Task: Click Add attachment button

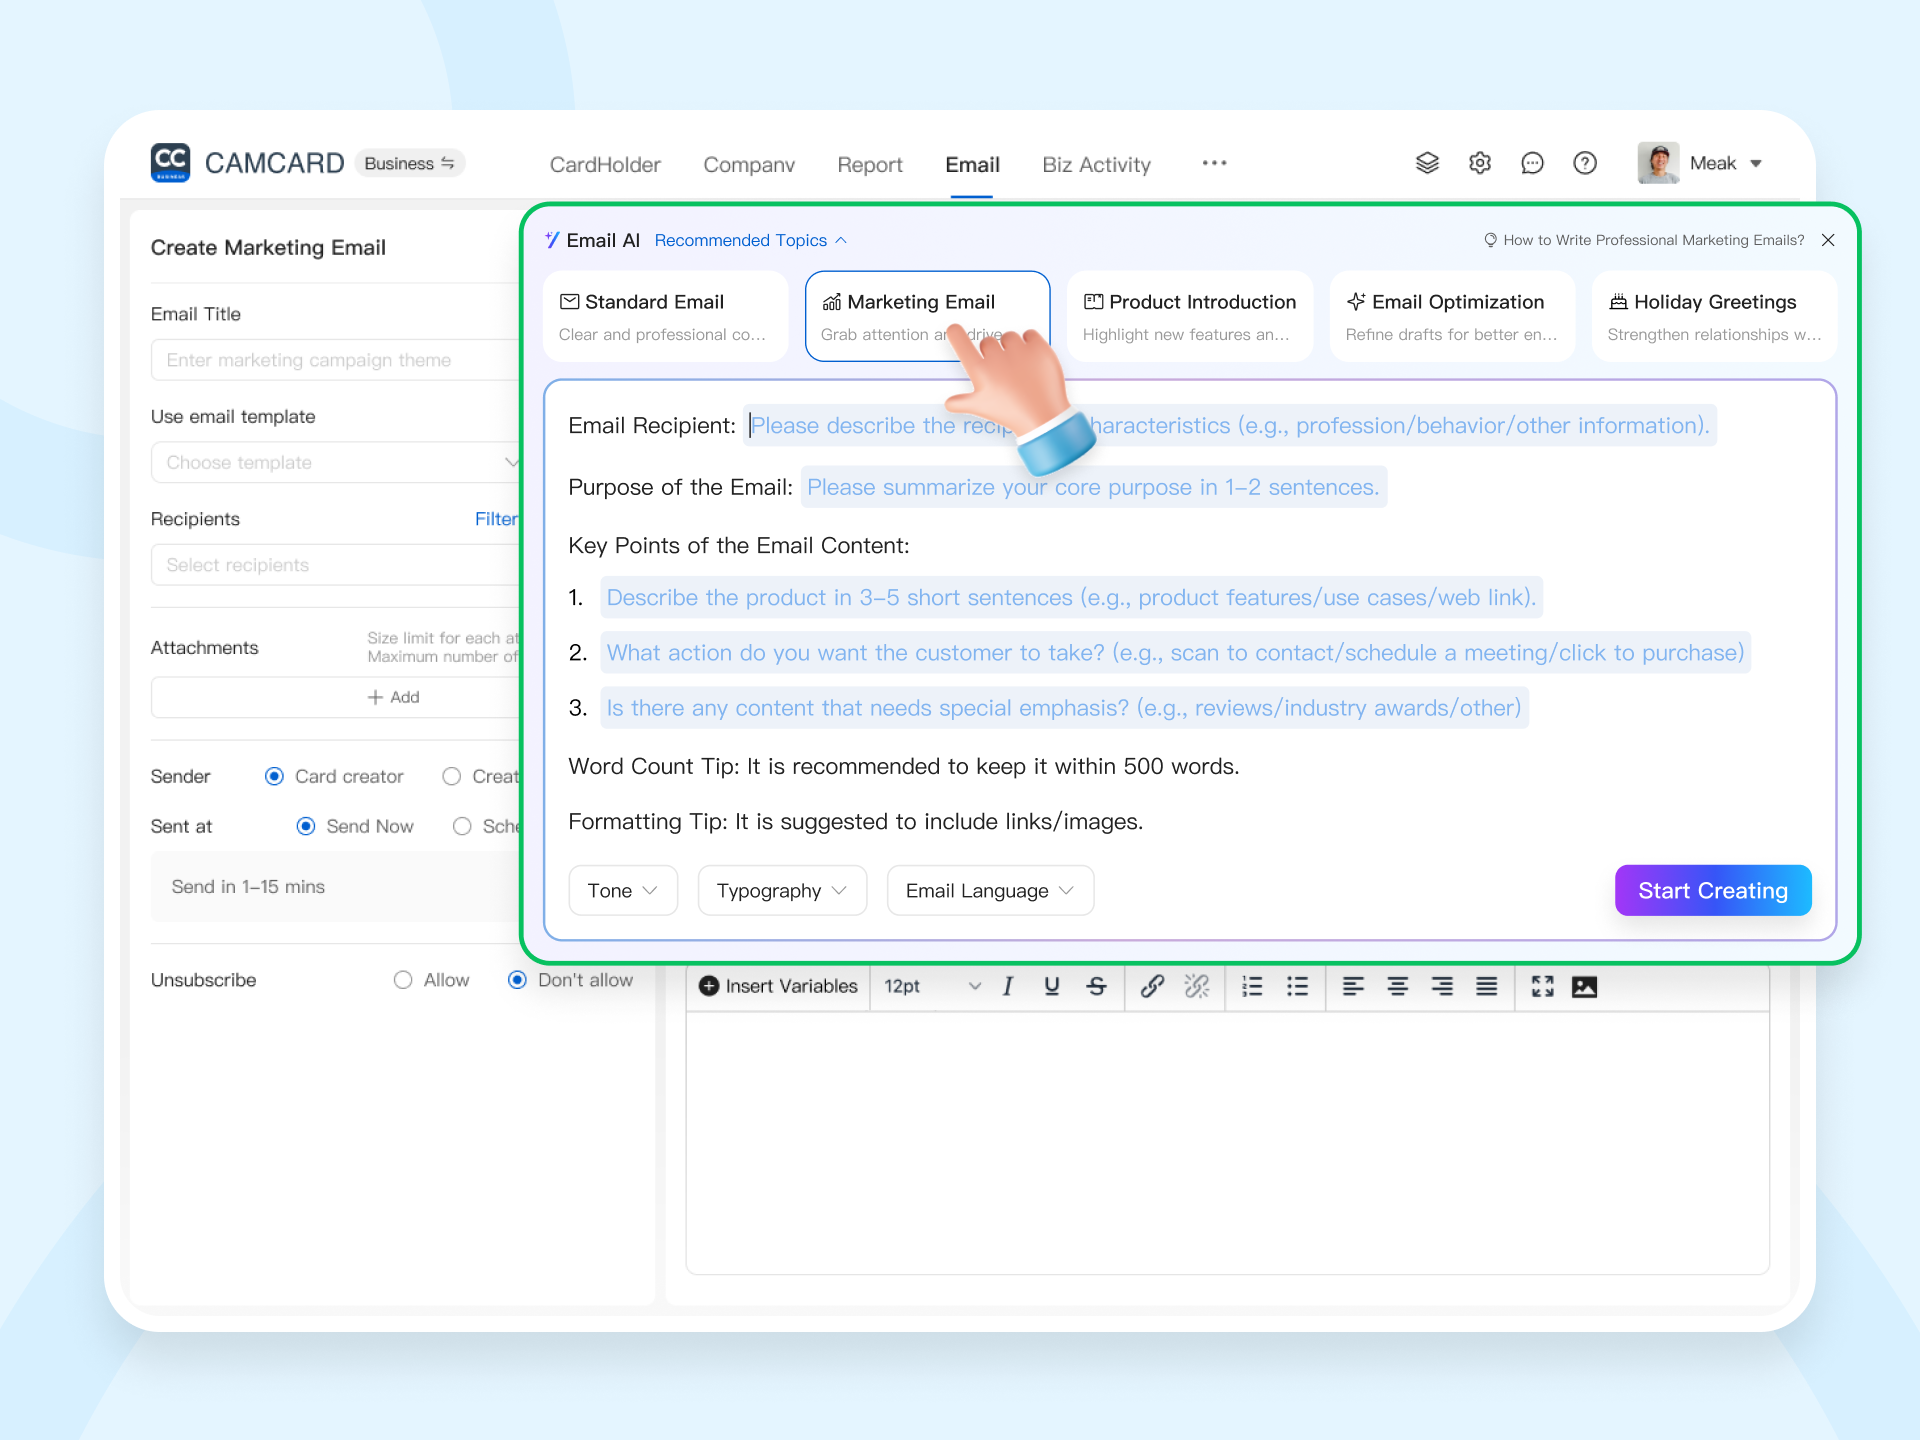Action: [x=336, y=697]
